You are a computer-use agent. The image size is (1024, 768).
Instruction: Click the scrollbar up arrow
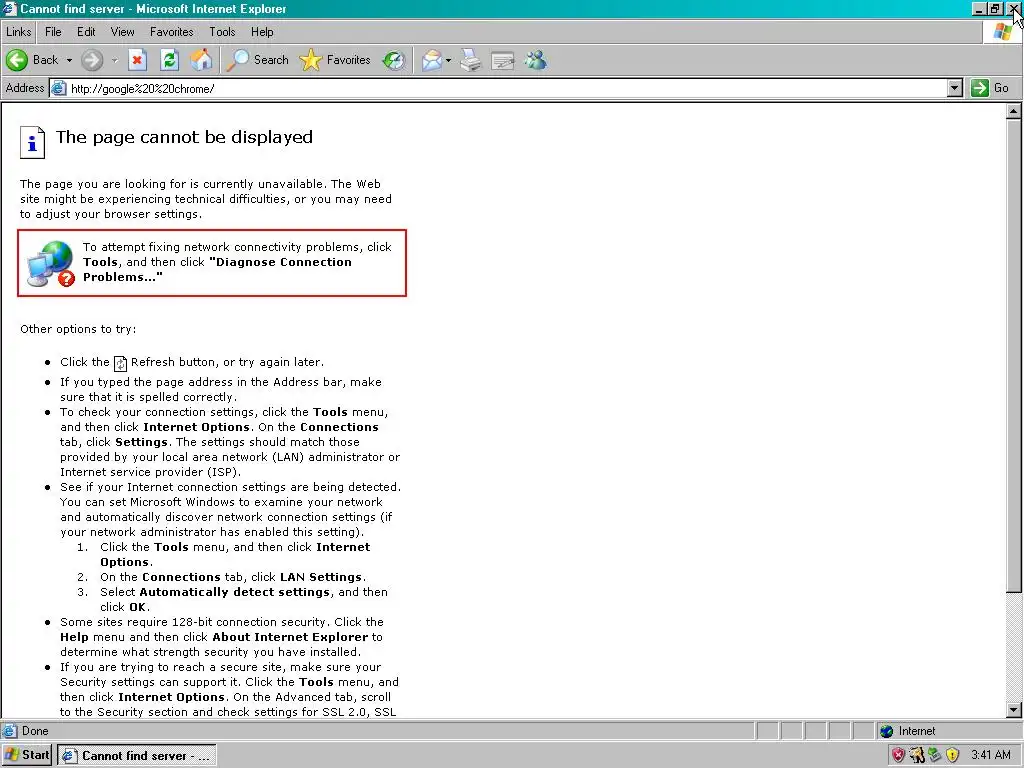pos(1014,112)
